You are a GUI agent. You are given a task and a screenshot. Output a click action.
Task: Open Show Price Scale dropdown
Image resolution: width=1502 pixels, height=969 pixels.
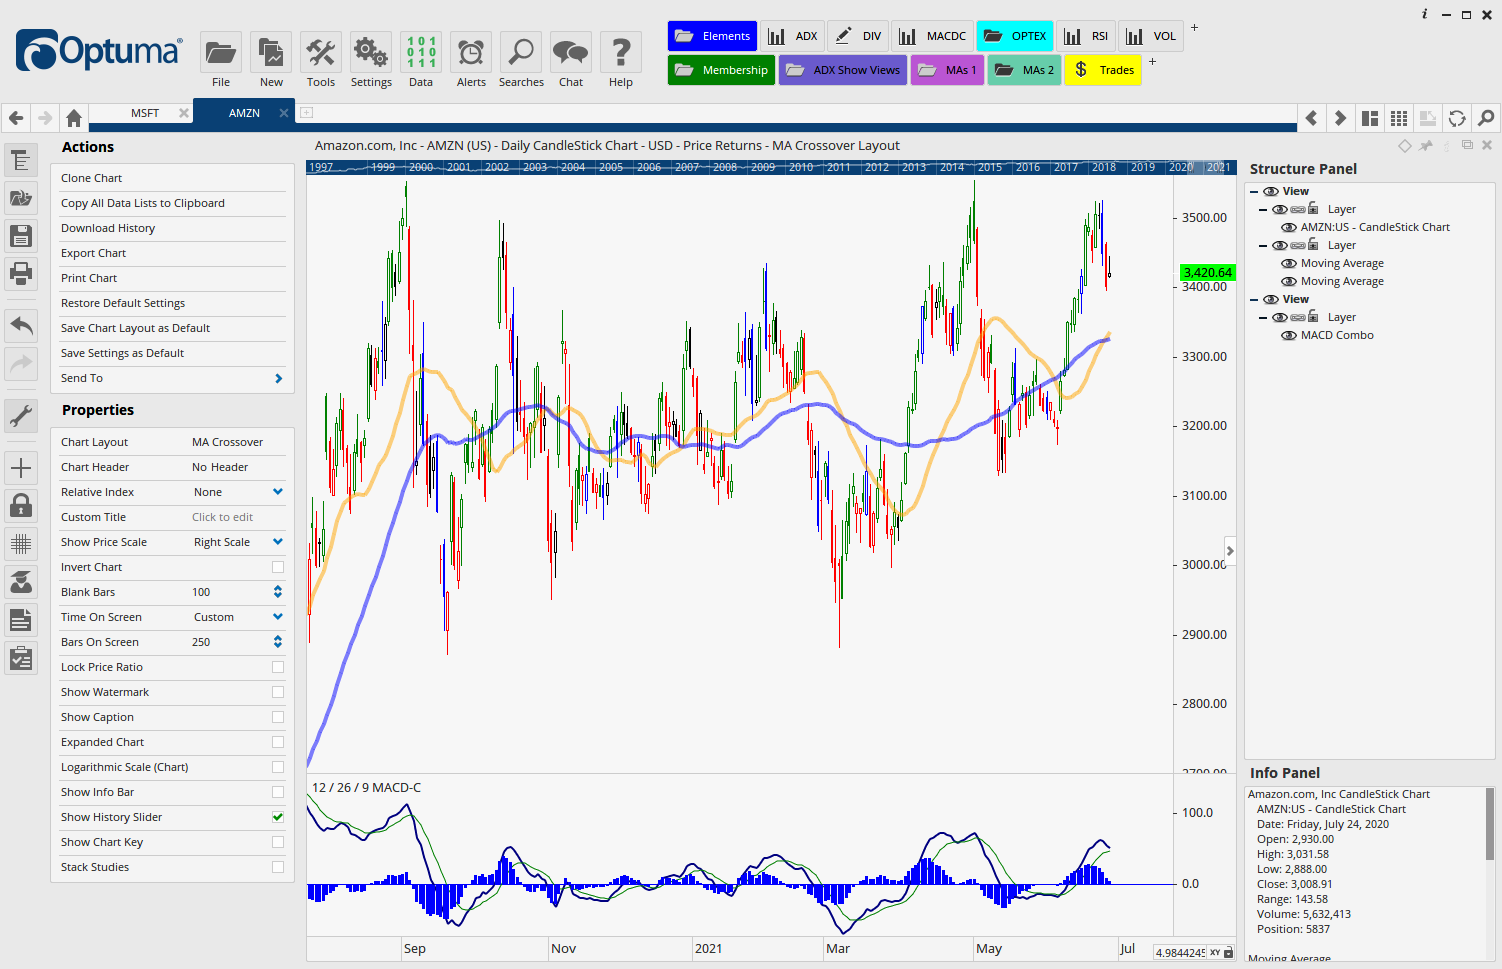coord(278,542)
